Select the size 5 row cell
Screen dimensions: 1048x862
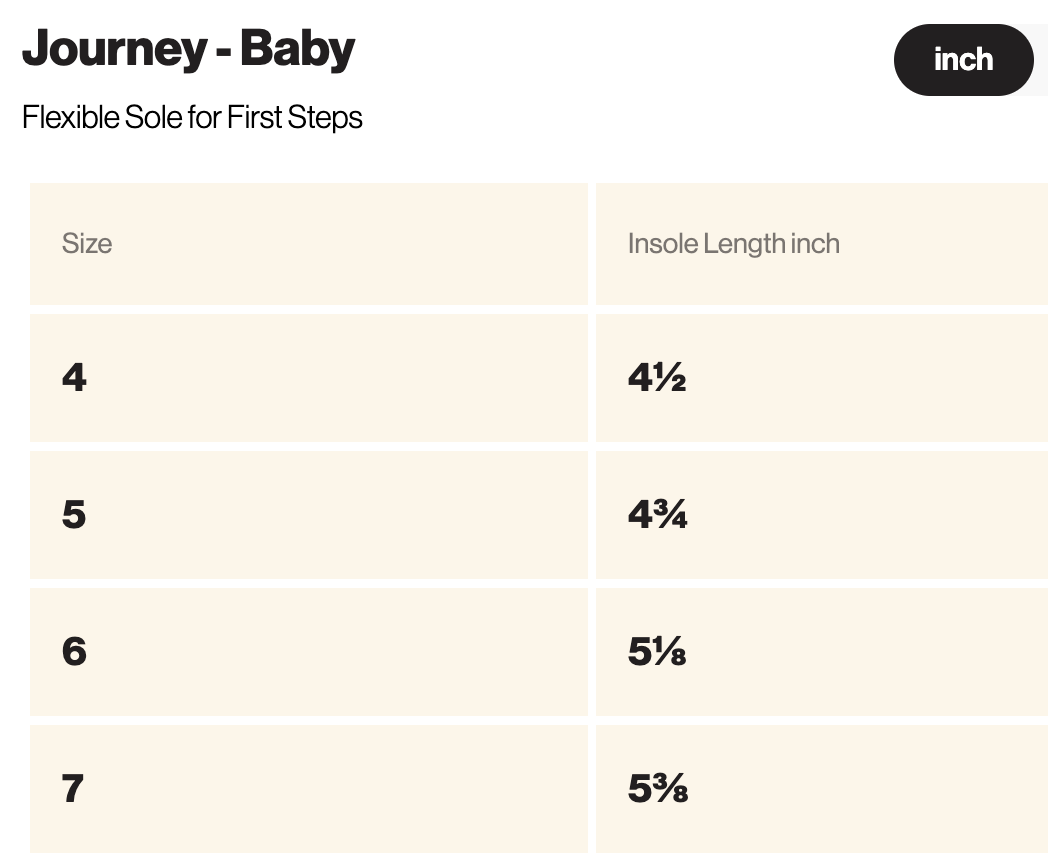click(x=309, y=515)
